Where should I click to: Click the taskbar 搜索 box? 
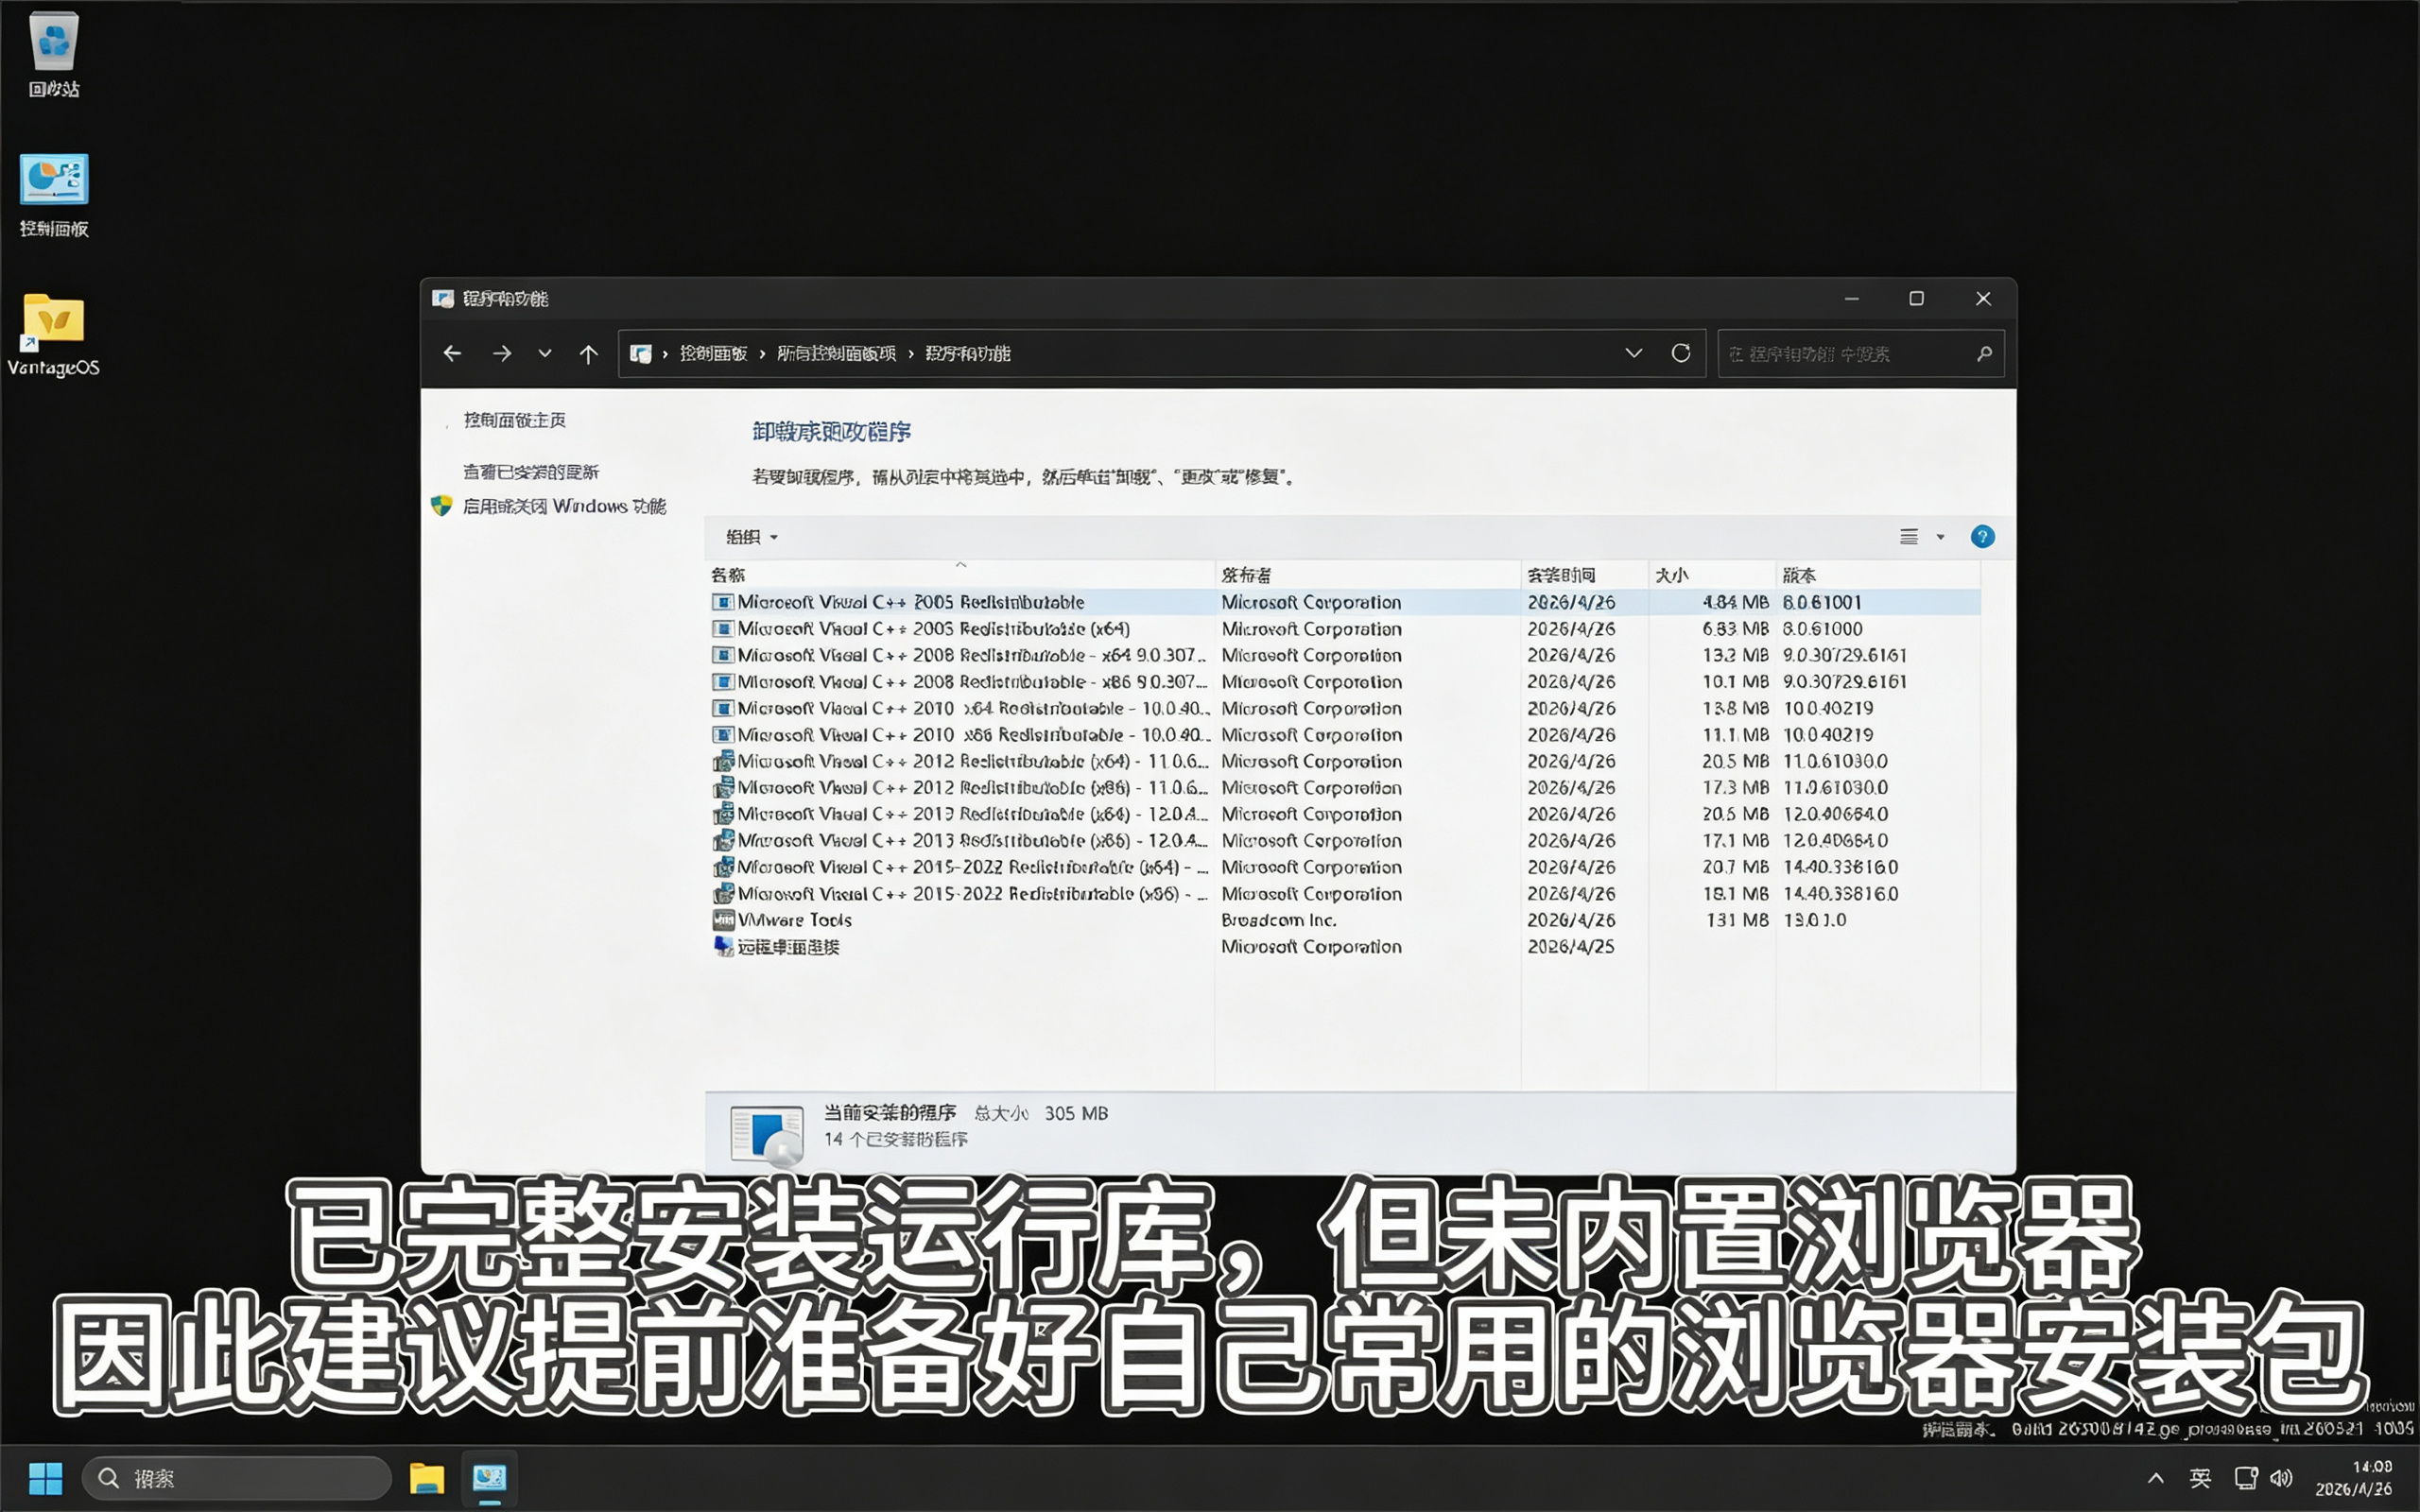pyautogui.click(x=237, y=1478)
